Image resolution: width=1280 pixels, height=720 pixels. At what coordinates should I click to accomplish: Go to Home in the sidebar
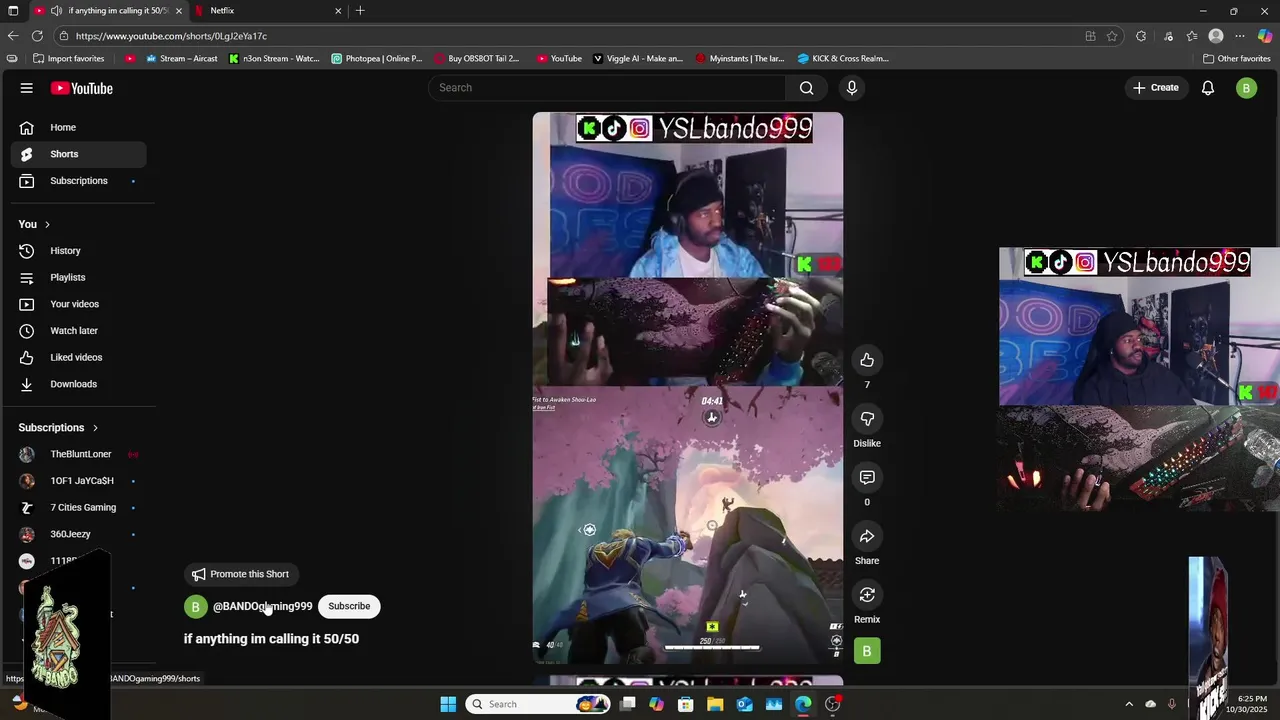[78, 127]
